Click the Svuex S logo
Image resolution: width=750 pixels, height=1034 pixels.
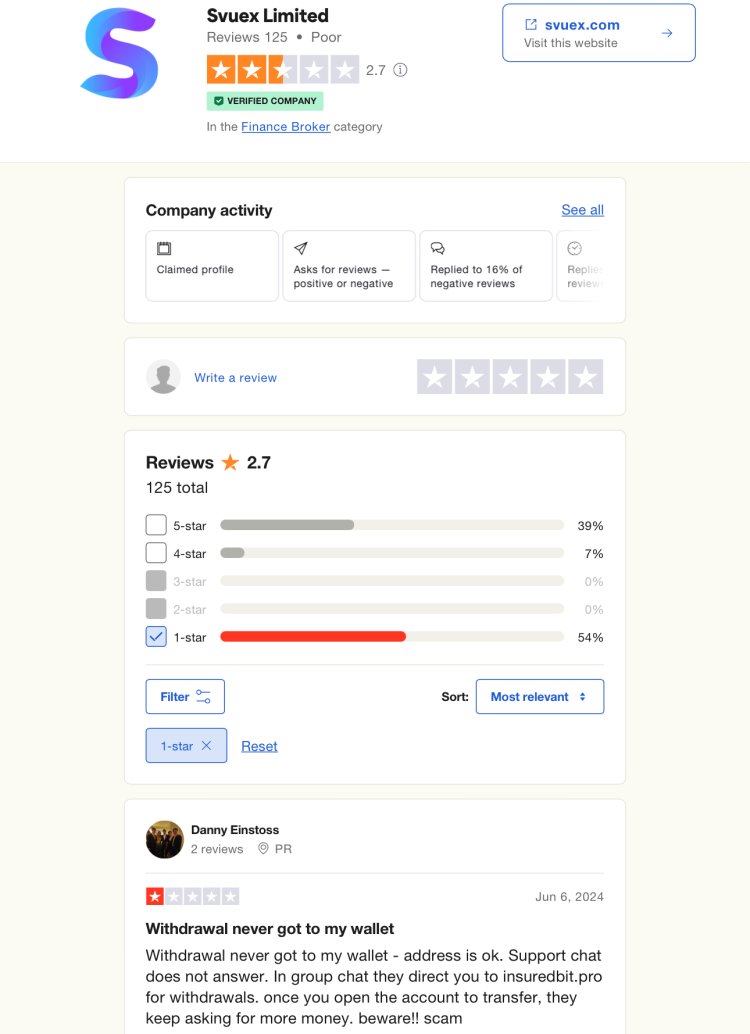[x=120, y=53]
